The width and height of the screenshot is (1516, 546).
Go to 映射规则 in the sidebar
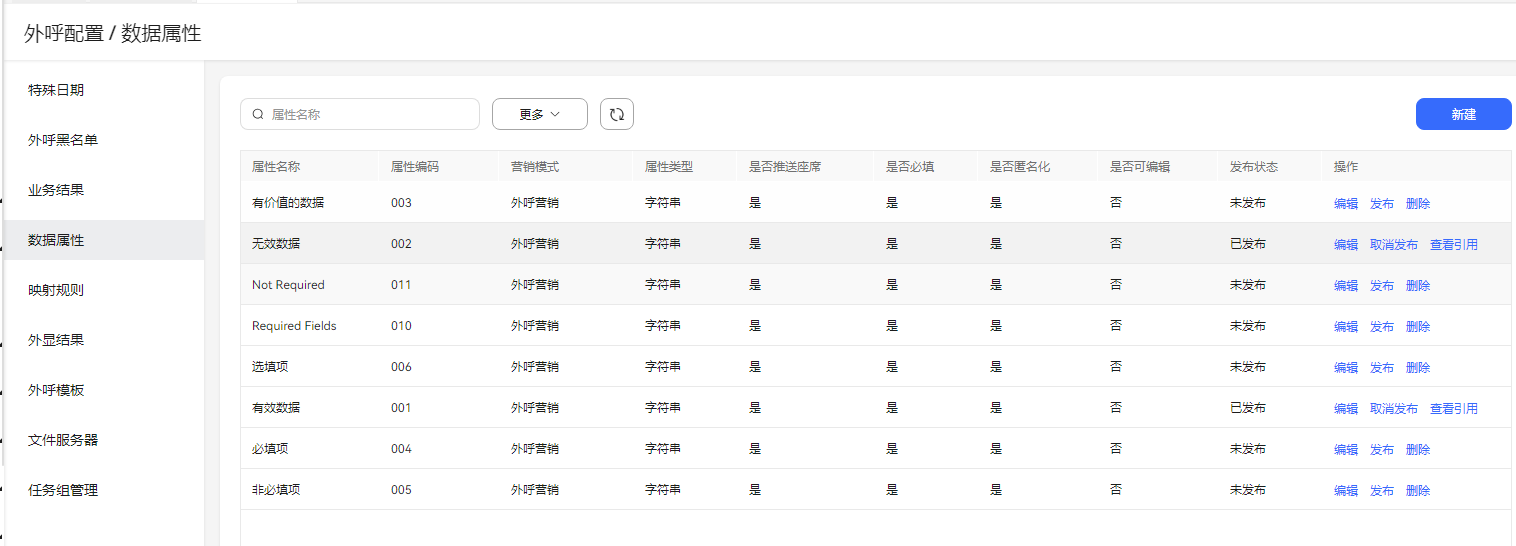point(104,290)
